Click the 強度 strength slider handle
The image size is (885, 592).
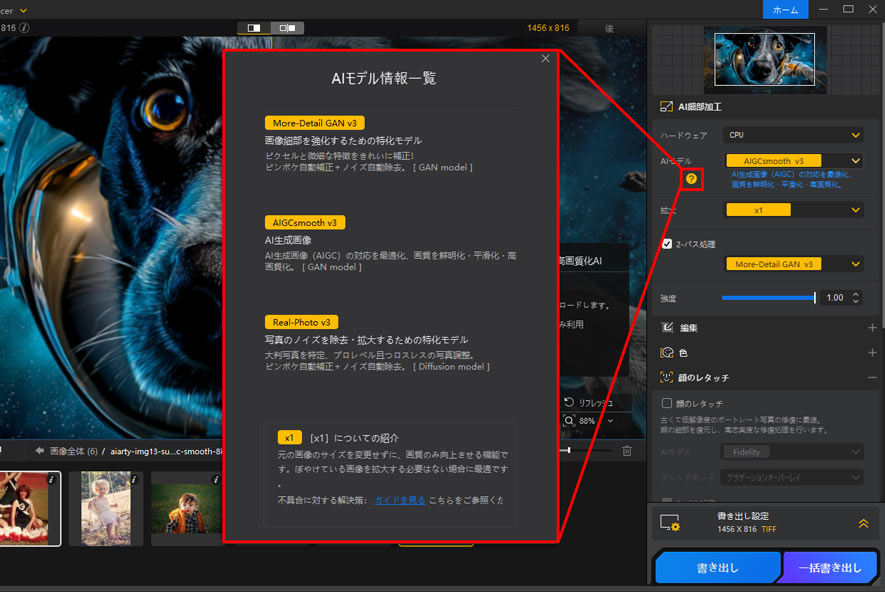(x=814, y=297)
